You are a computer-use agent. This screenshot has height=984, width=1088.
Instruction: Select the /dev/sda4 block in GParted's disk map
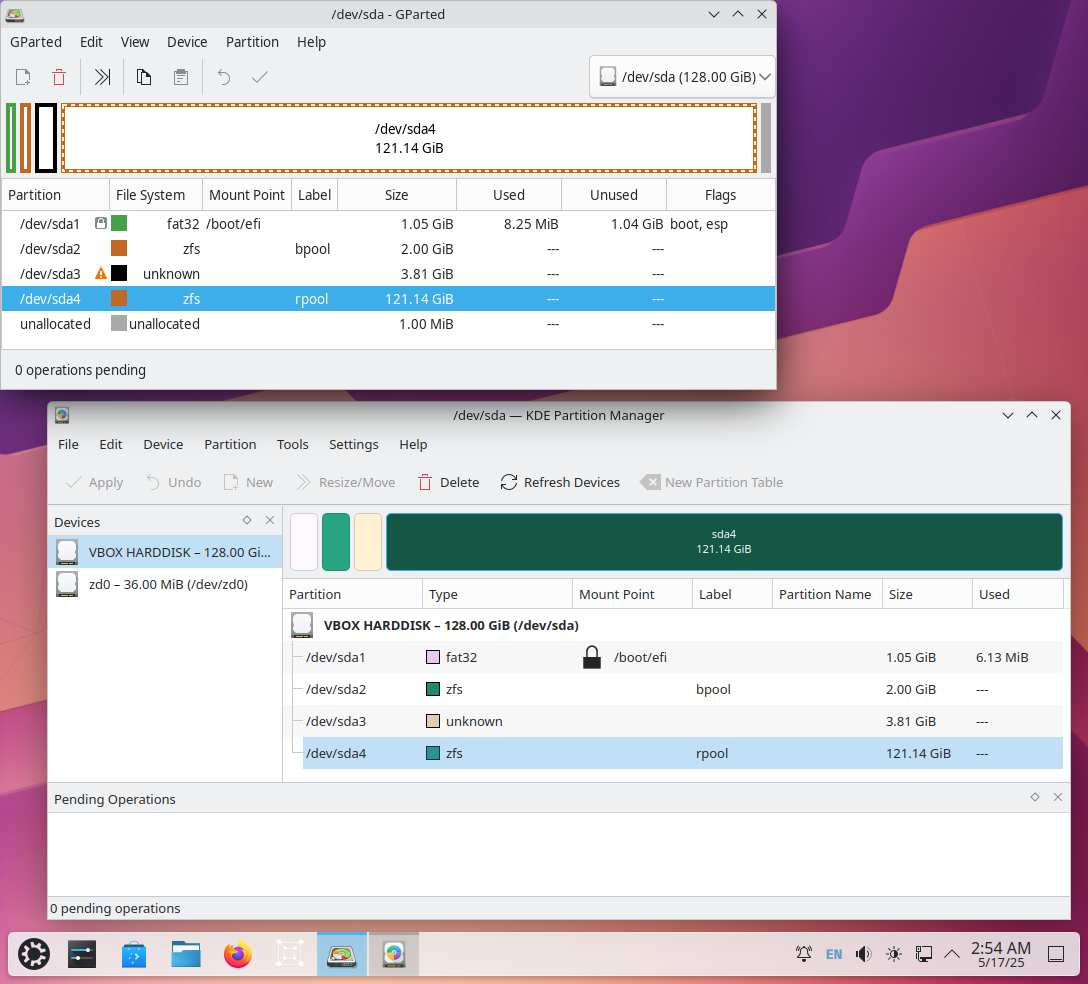[409, 138]
